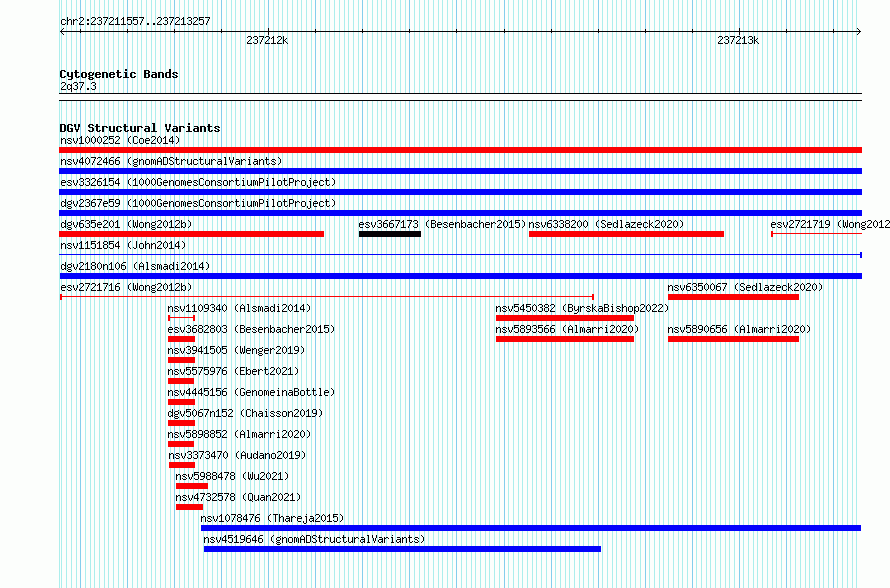Open the dgv2180n106 (Alsmadi2014) label
This screenshot has height=588, width=890.
[135, 266]
